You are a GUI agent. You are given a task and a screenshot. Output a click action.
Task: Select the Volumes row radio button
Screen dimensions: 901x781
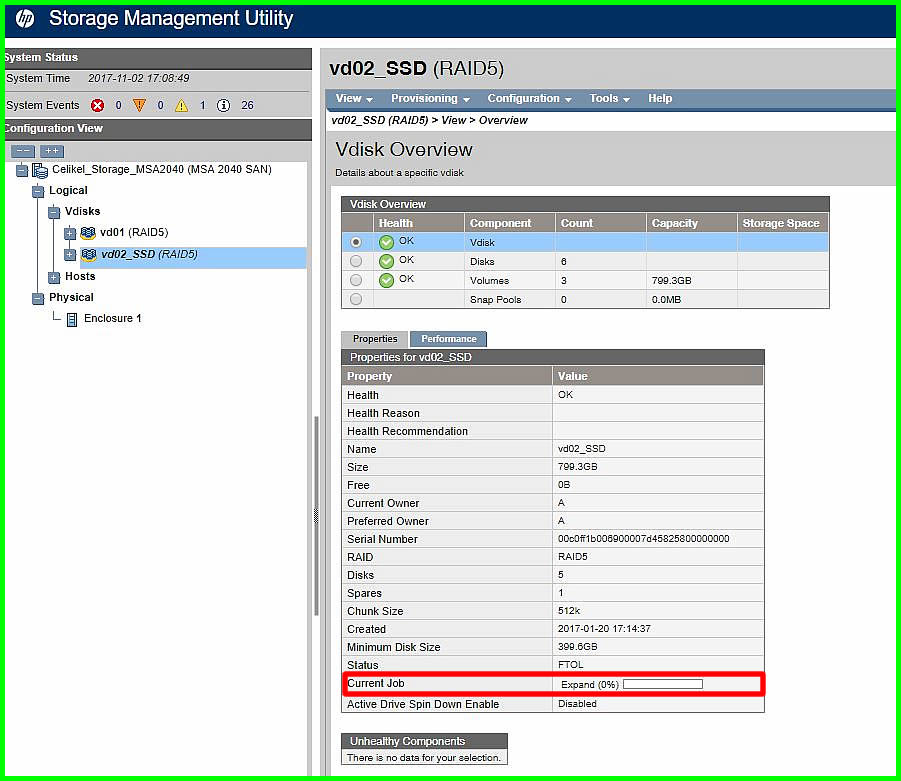[x=356, y=280]
